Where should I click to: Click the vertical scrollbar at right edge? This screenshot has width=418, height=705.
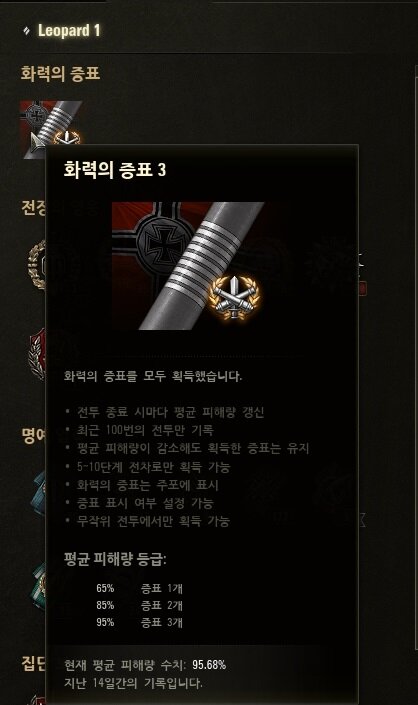pos(416,360)
